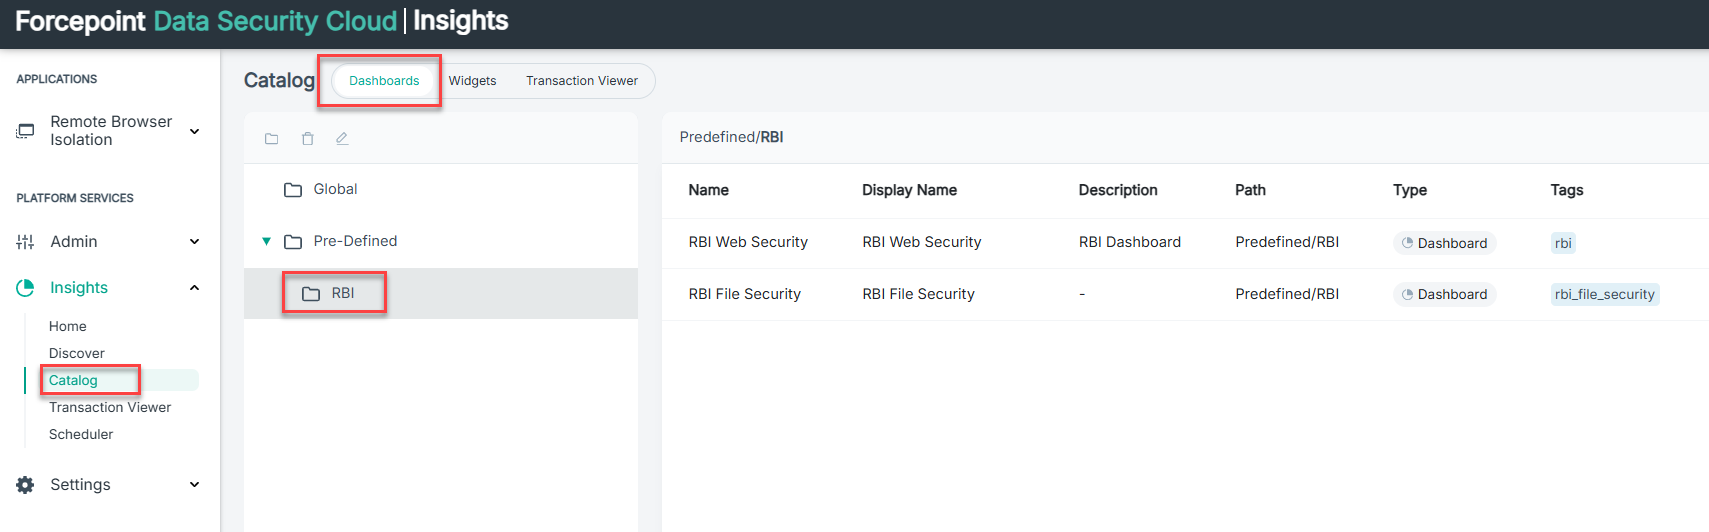Open Transaction Viewer in the sidebar
The width and height of the screenshot is (1709, 532).
(x=110, y=407)
